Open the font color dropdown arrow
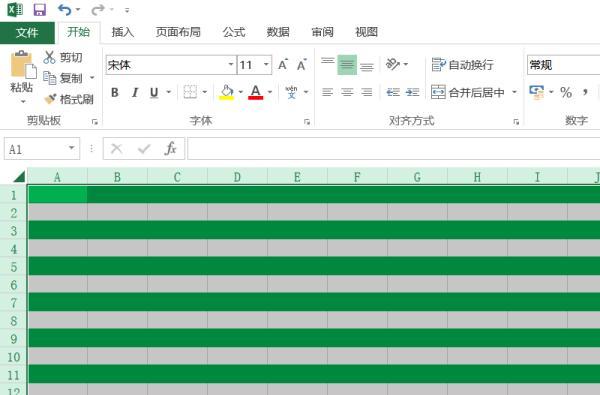The width and height of the screenshot is (600, 395). (x=270, y=92)
